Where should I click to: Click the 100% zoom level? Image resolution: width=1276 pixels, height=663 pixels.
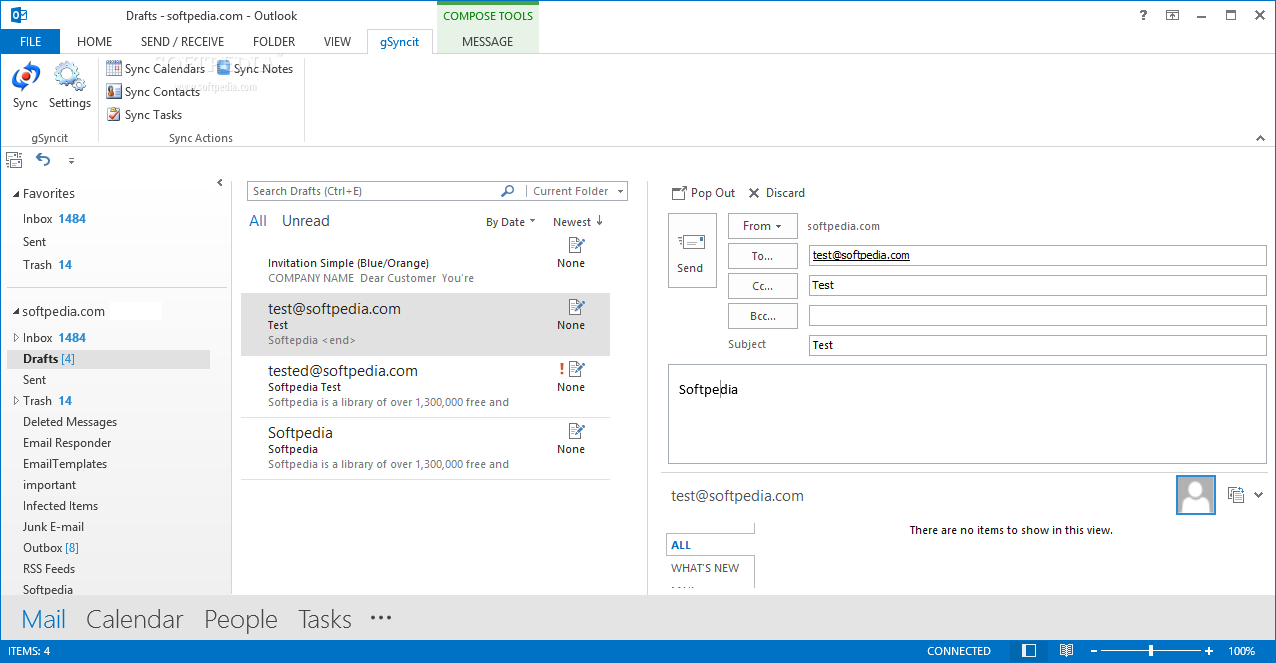(1241, 651)
